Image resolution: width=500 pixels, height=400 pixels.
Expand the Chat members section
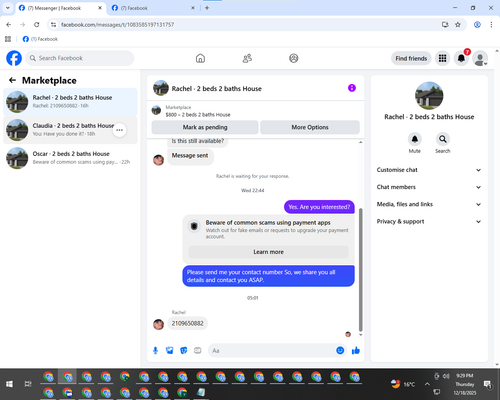[429, 187]
